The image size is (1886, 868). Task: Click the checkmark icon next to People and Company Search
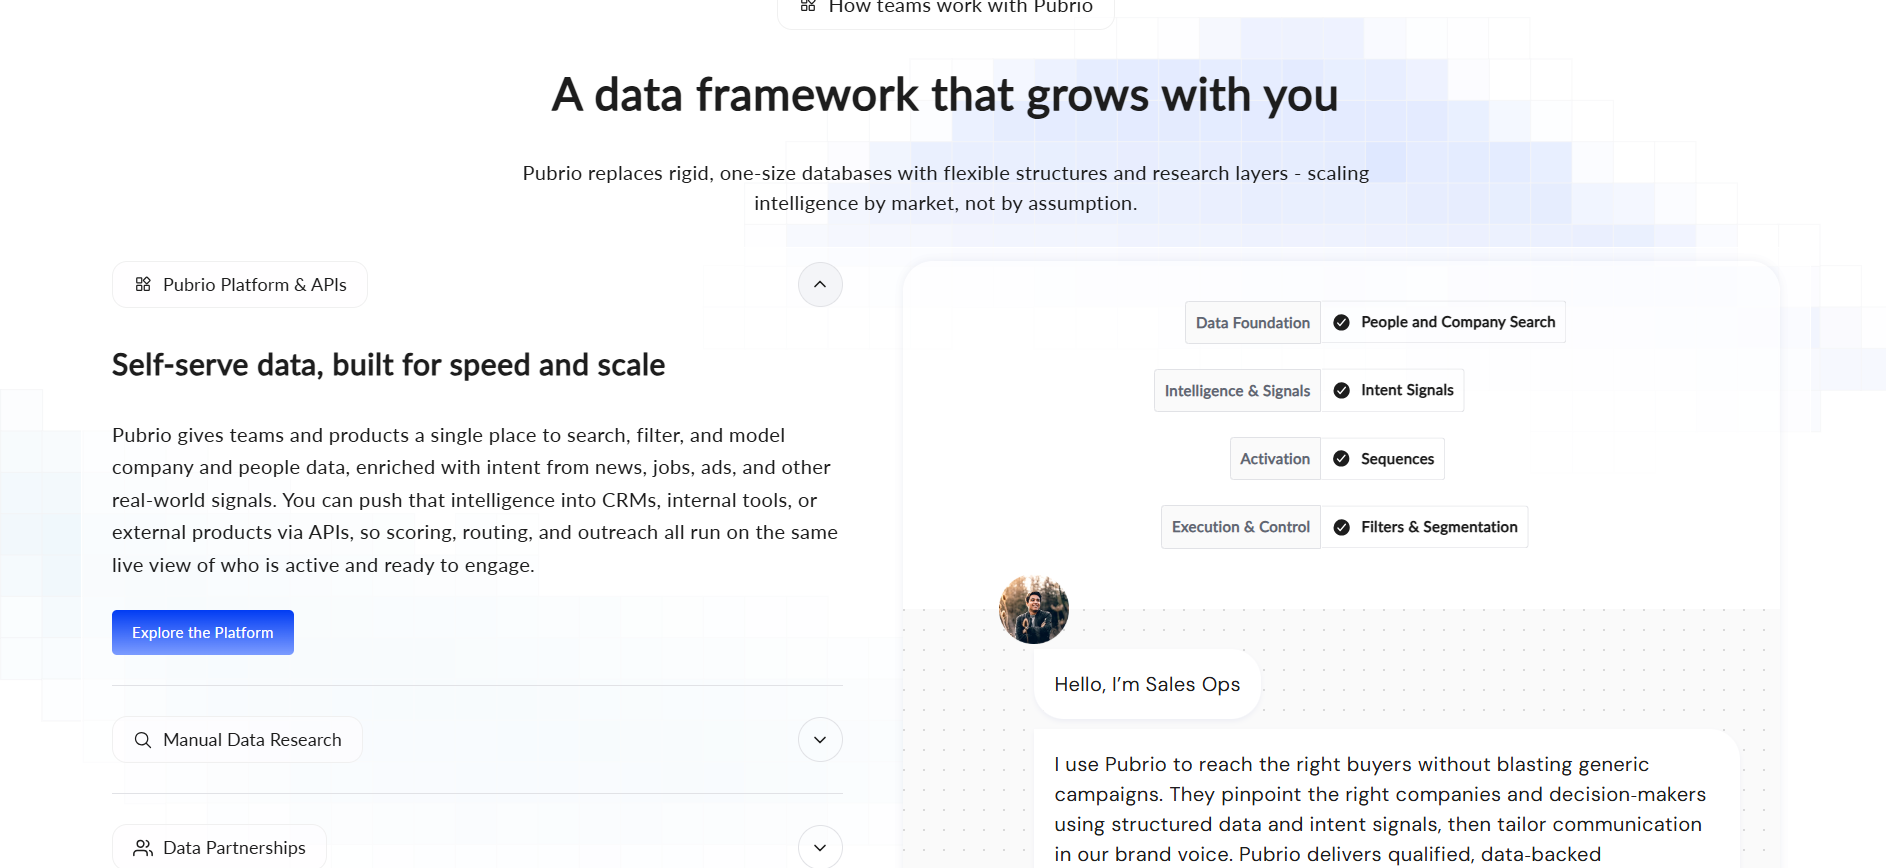pyautogui.click(x=1342, y=322)
